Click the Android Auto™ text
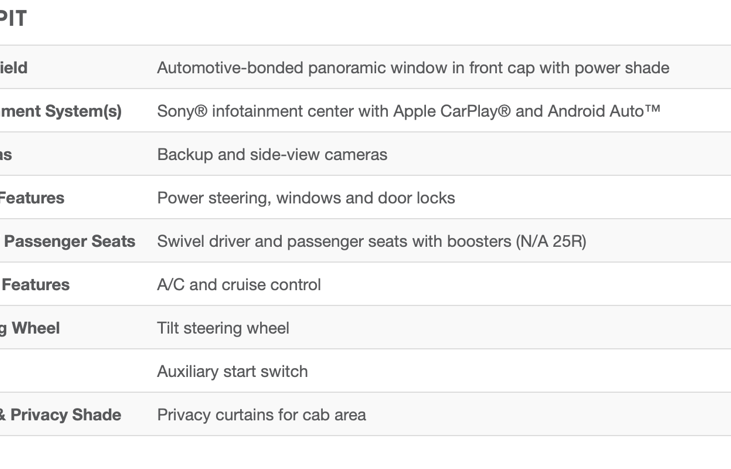 coord(604,111)
